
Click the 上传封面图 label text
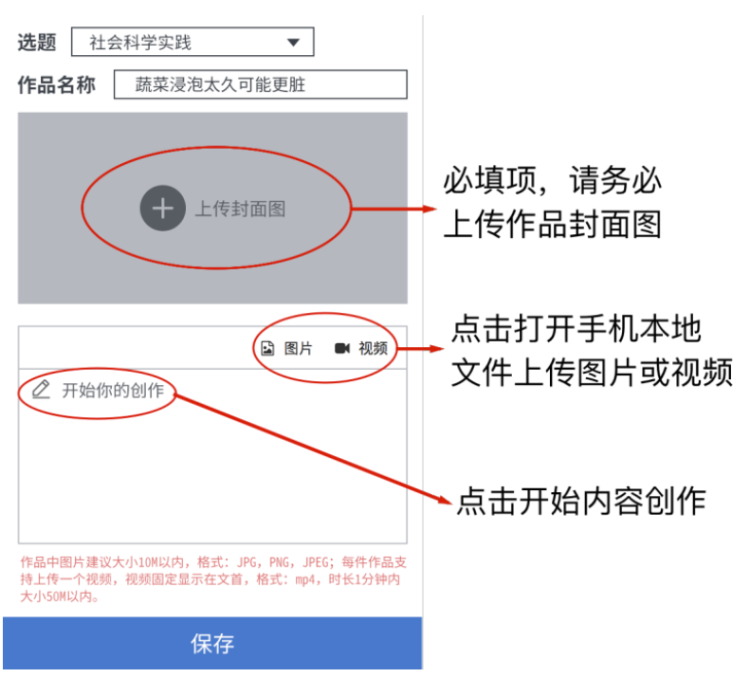pyautogui.click(x=240, y=209)
